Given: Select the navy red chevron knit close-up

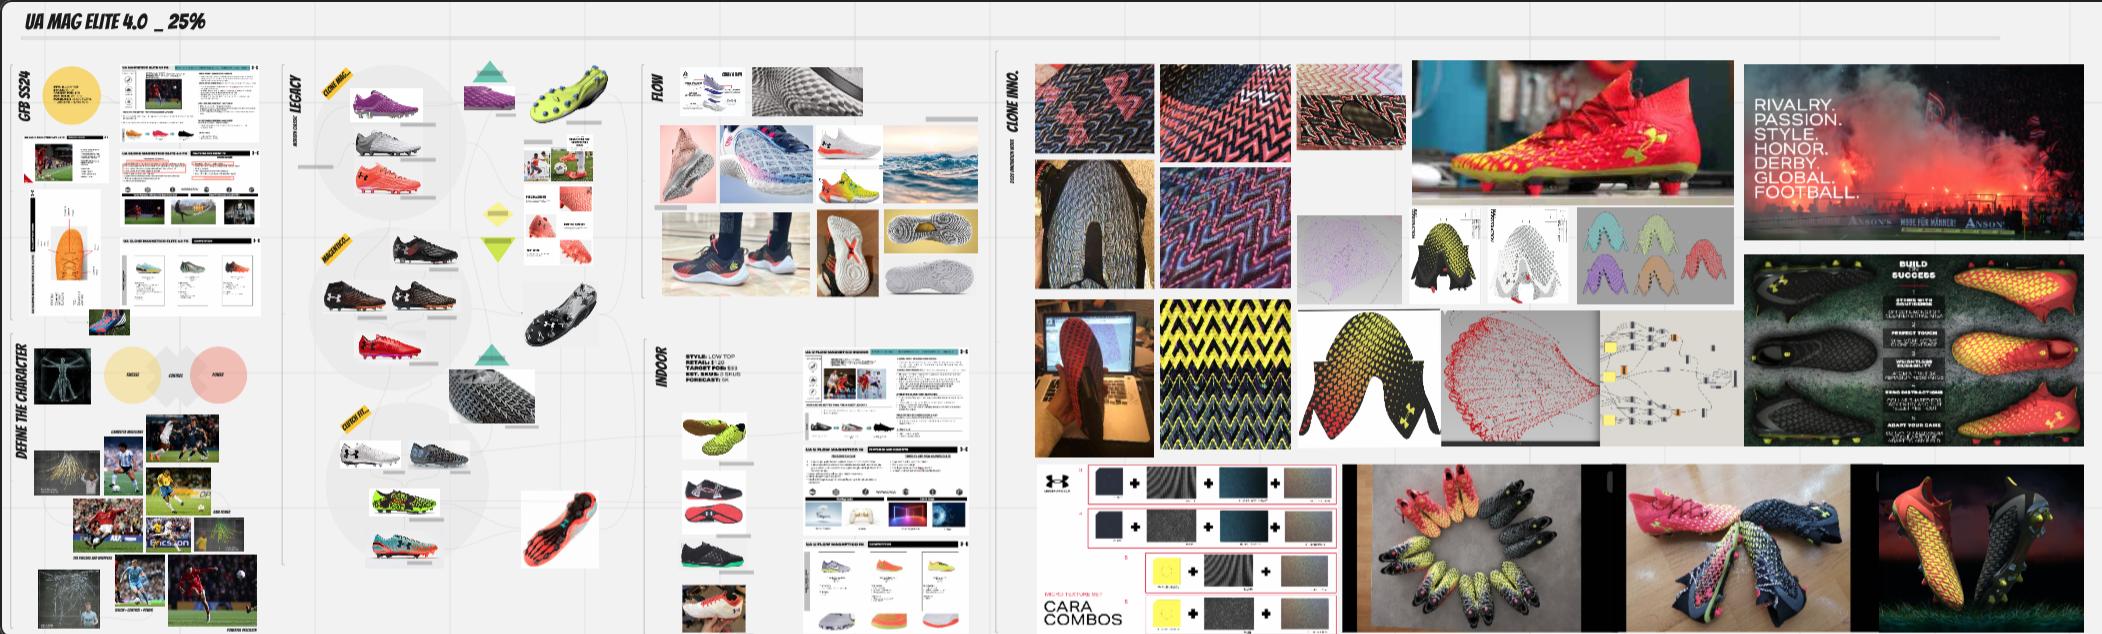Looking at the screenshot, I should click(1094, 109).
